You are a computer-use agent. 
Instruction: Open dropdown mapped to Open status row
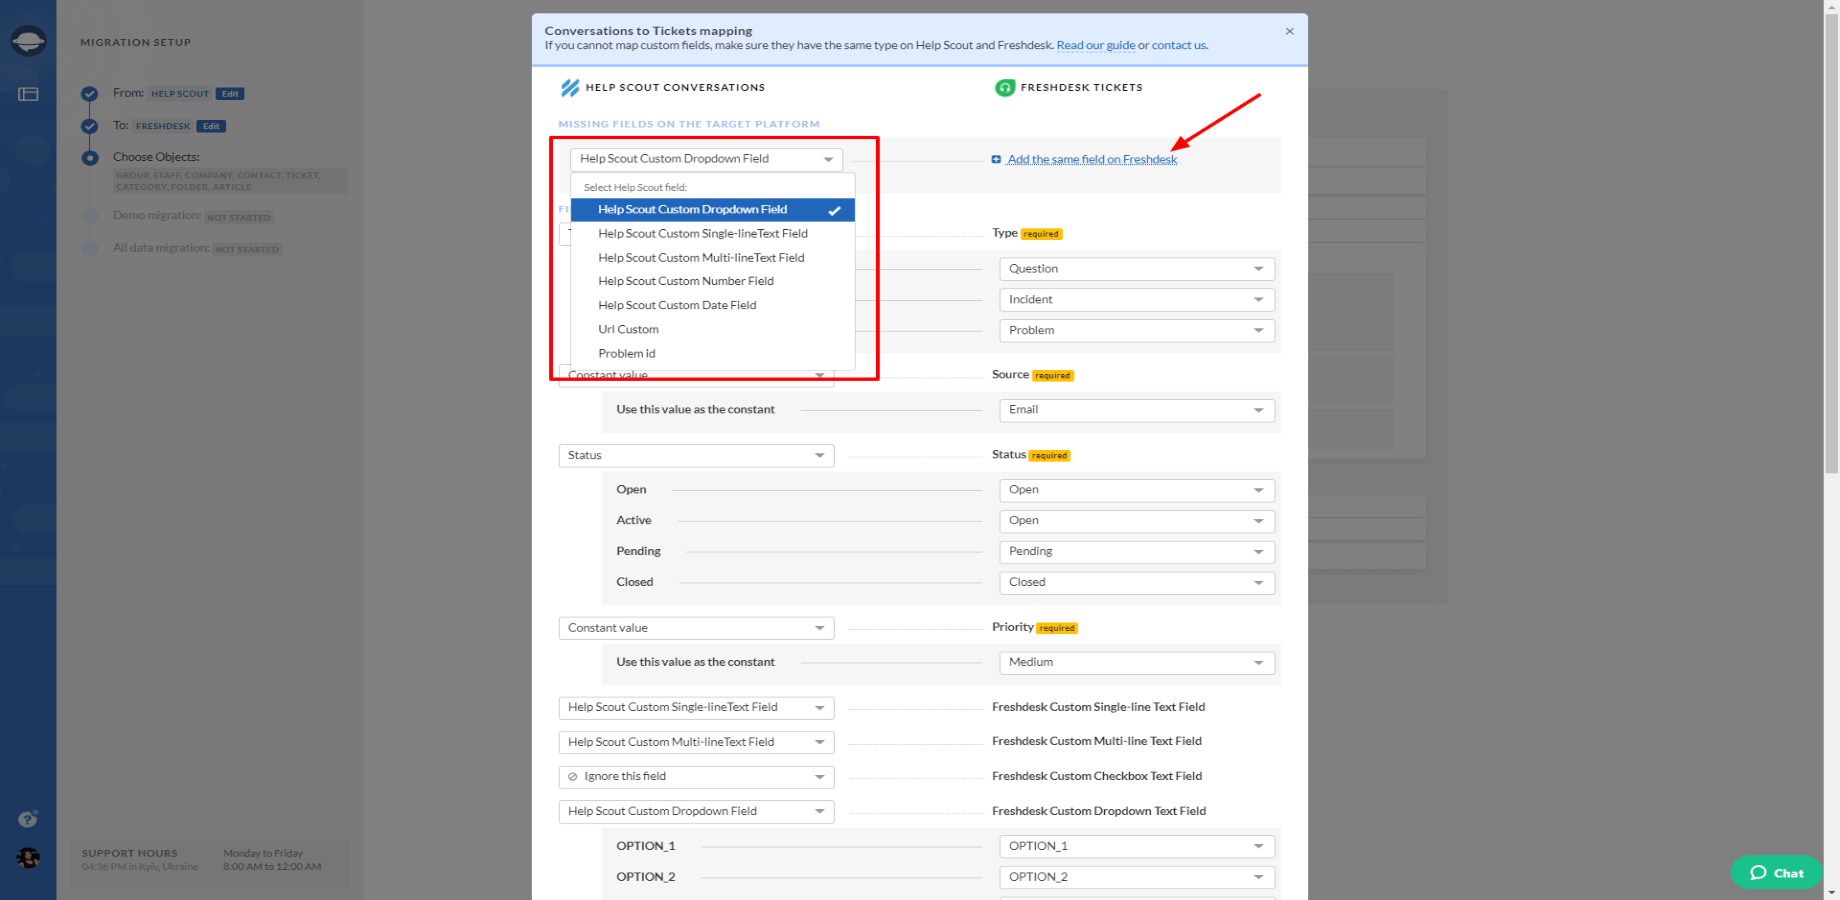1137,490
